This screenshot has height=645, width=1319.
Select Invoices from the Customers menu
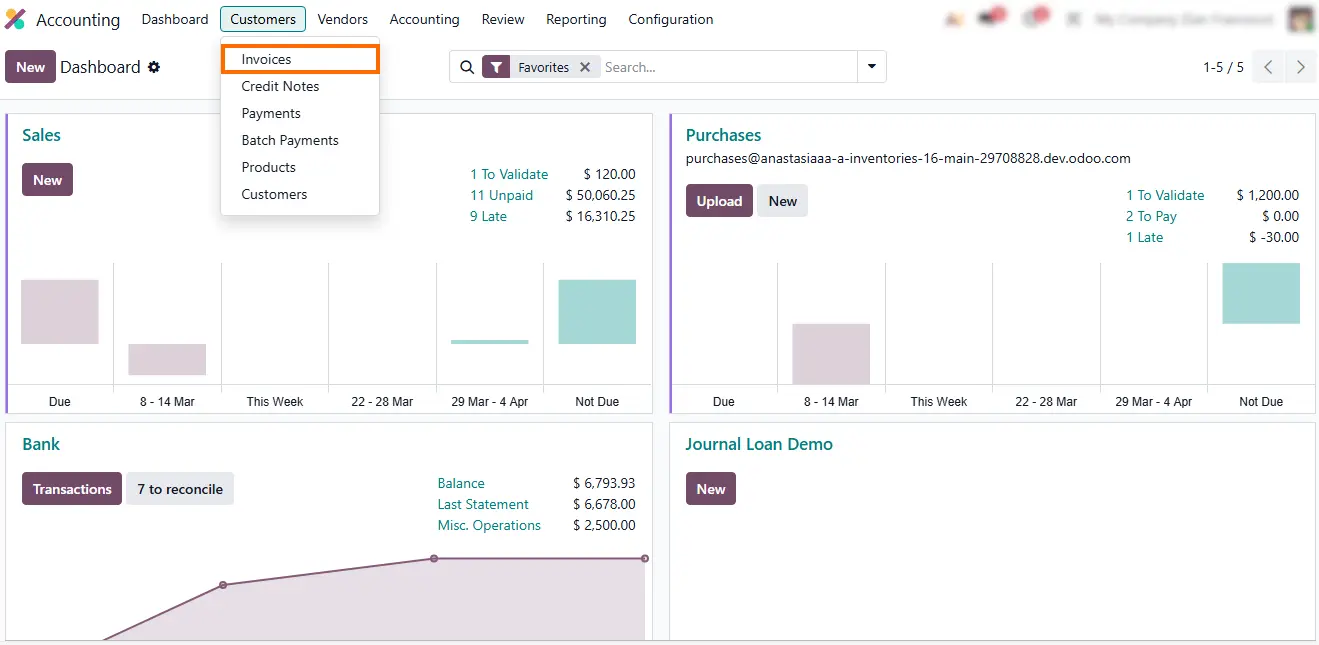point(267,59)
